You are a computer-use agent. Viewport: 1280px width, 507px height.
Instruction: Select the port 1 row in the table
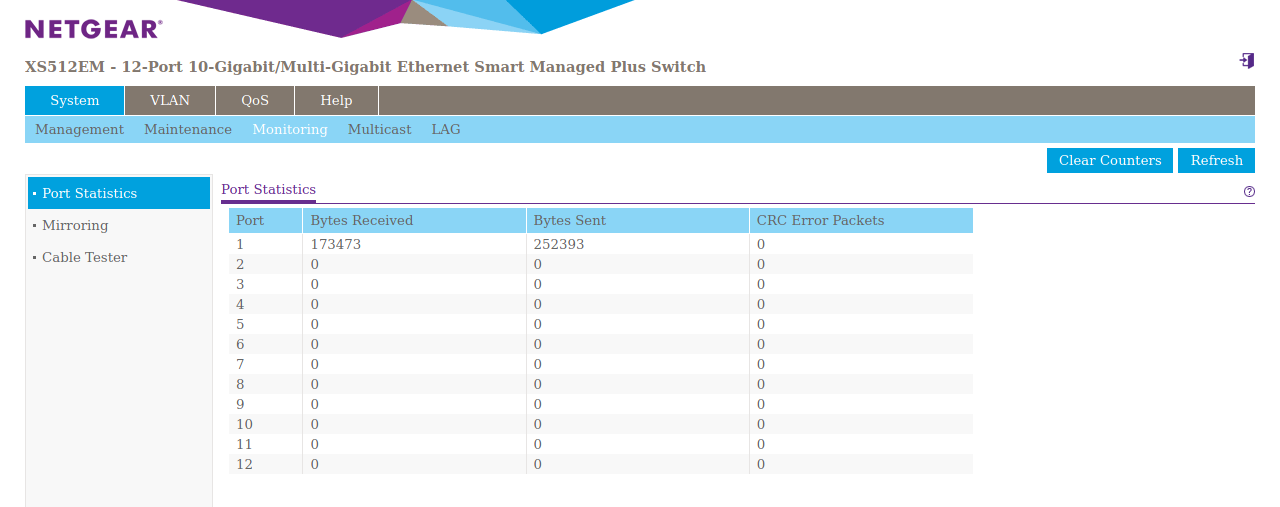point(600,244)
